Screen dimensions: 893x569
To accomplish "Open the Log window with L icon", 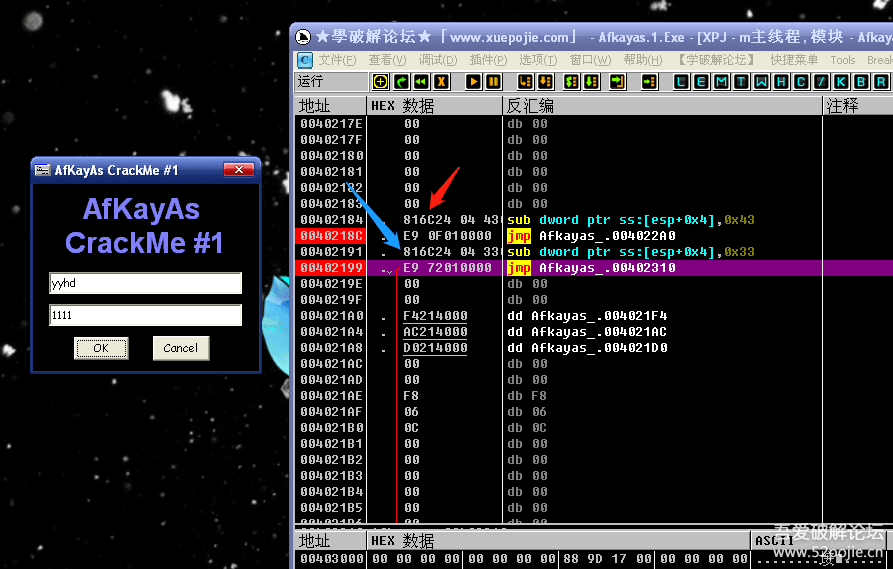I will pos(682,82).
